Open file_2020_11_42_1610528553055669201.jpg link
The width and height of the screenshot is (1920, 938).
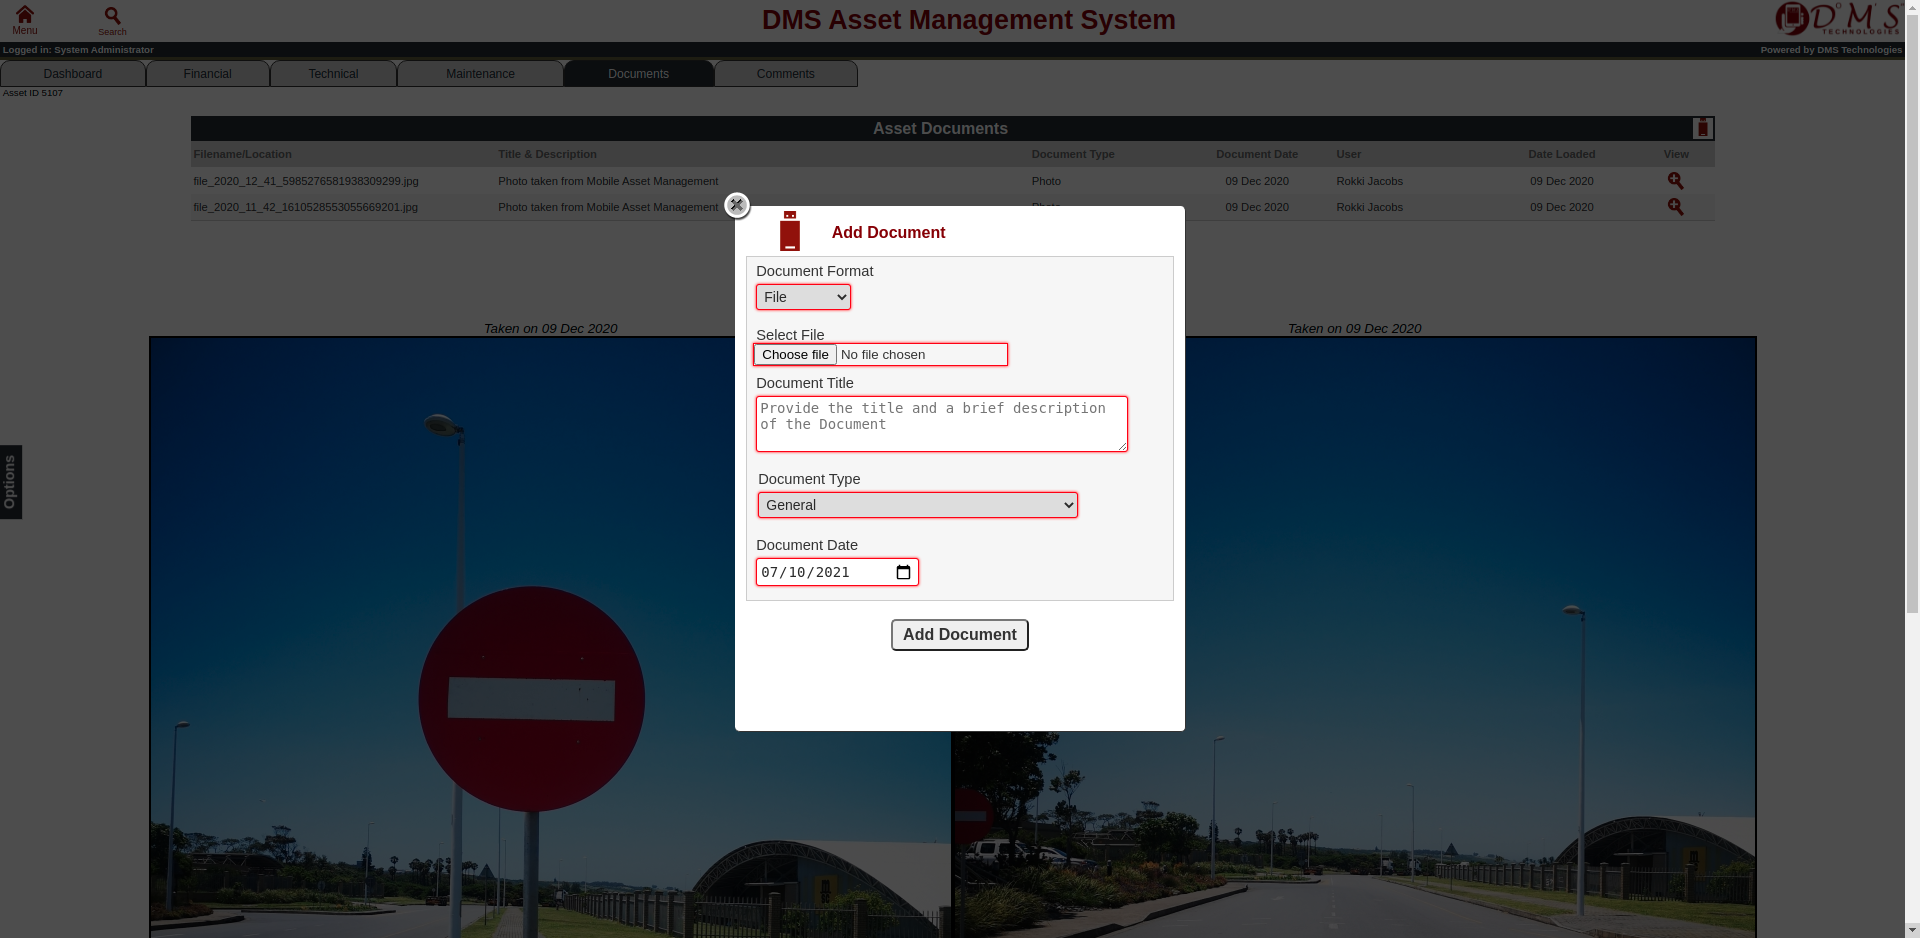[x=305, y=207]
